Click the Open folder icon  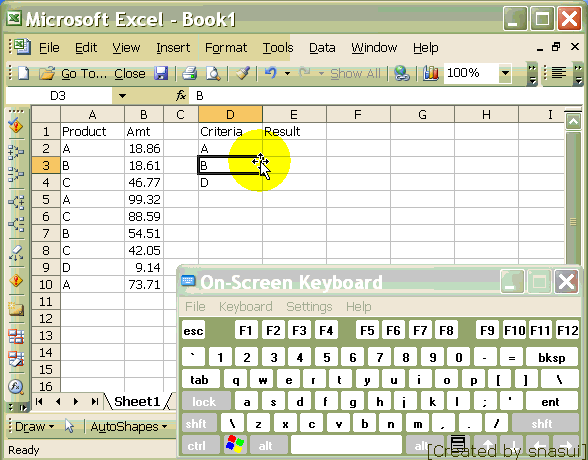[47, 73]
